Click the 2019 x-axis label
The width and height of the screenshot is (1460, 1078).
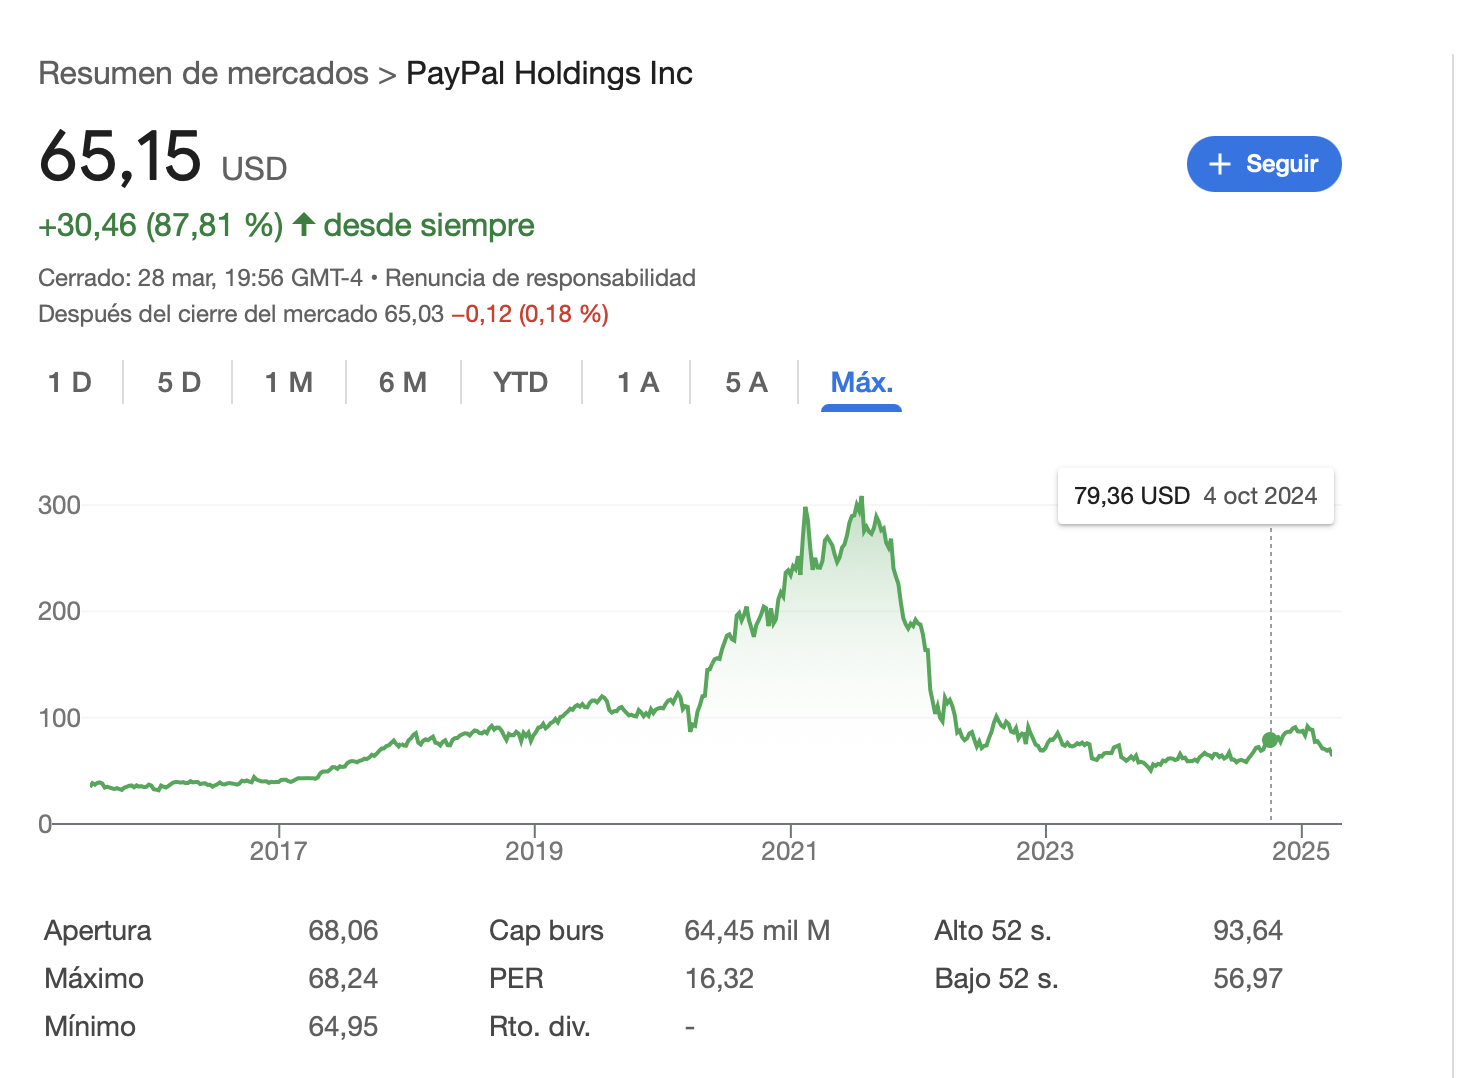[534, 851]
